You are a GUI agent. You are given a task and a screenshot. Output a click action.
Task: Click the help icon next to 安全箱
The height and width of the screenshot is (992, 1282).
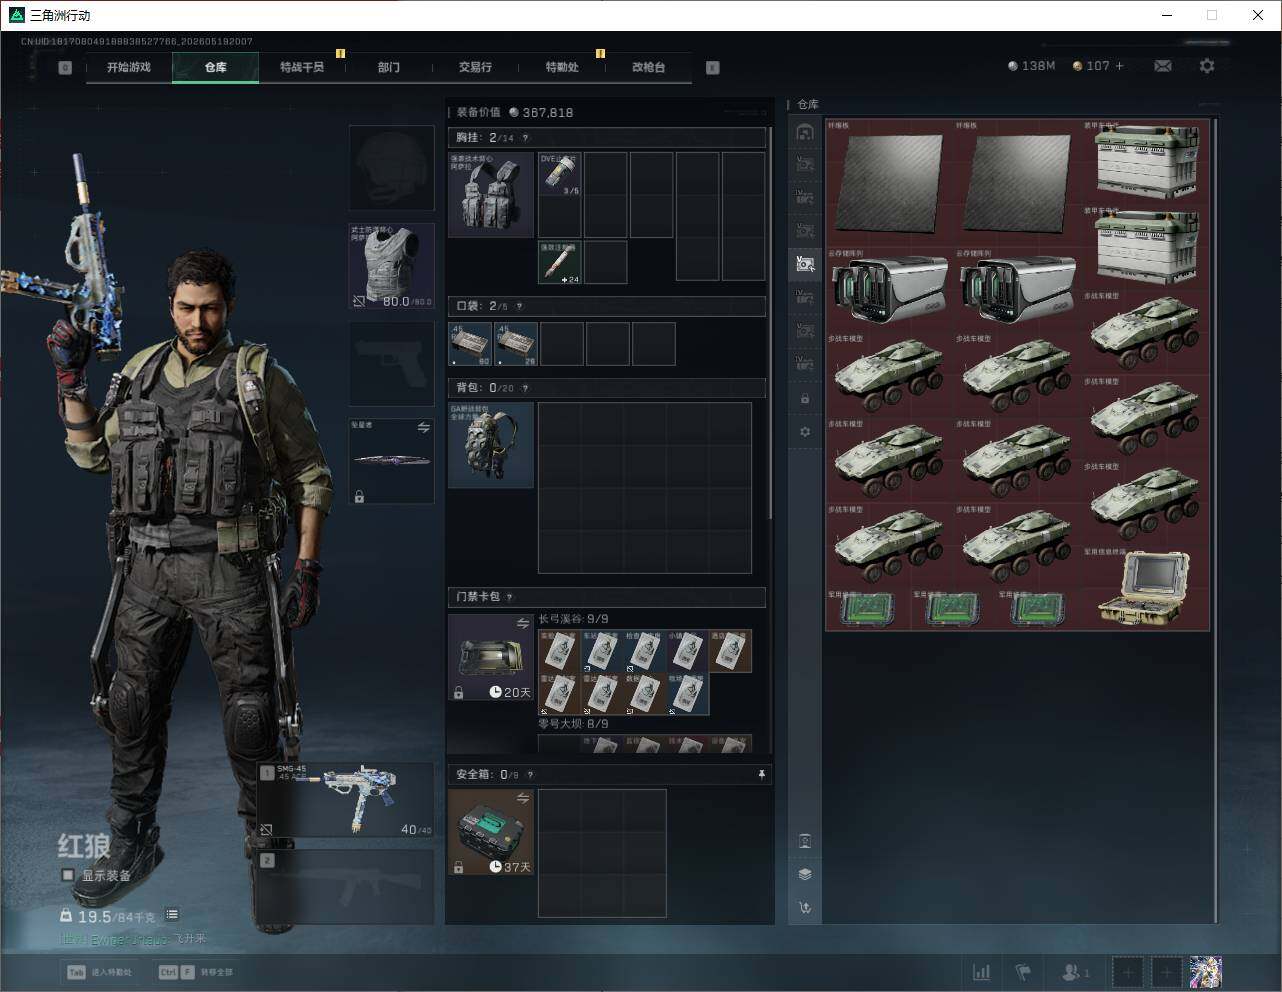tap(530, 775)
